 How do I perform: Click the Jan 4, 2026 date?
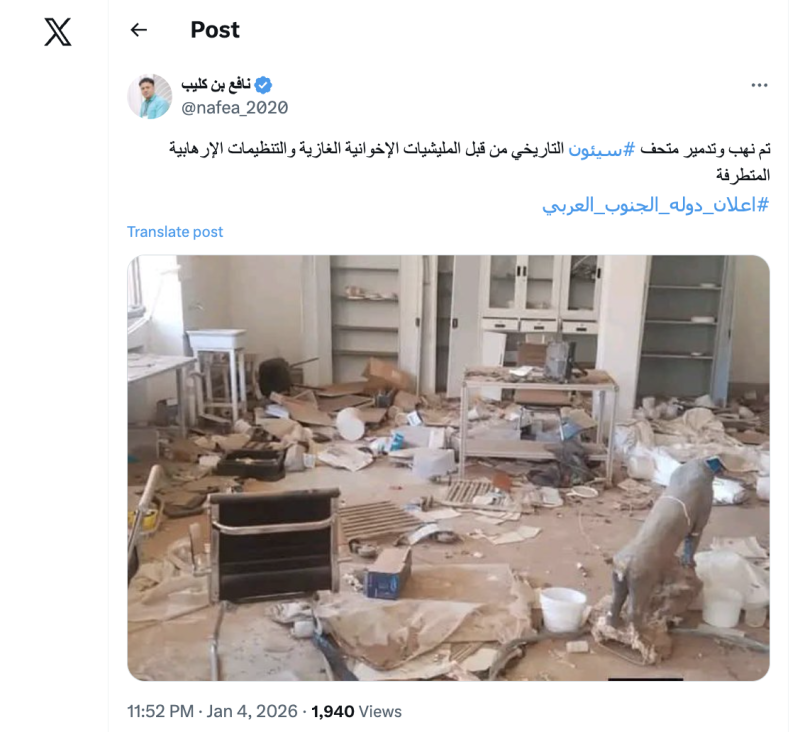252,711
